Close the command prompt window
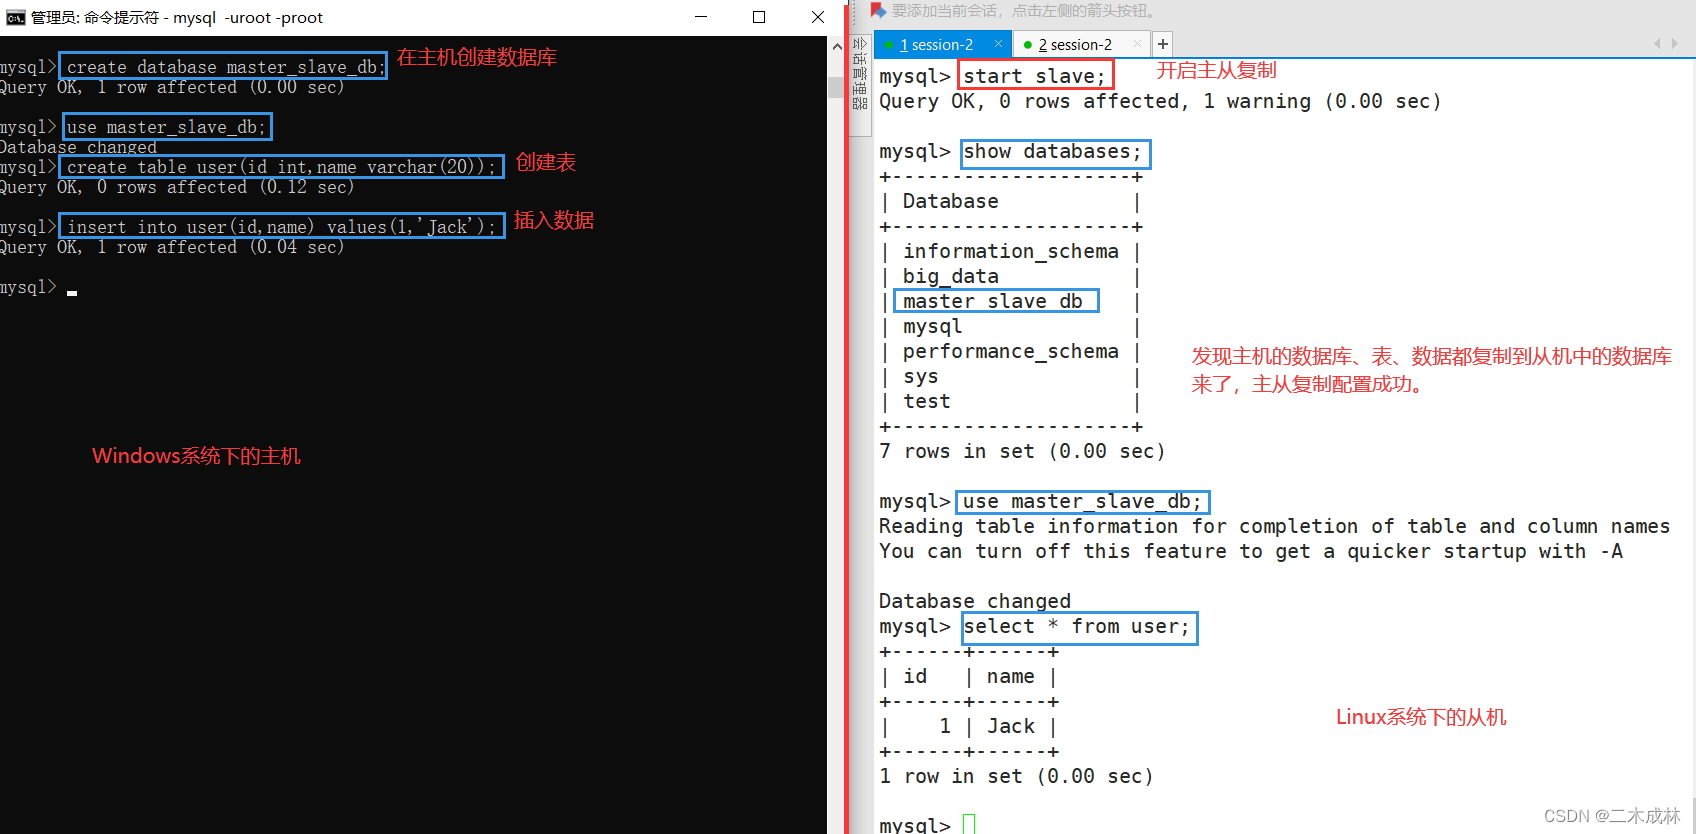The height and width of the screenshot is (834, 1696). 817,17
